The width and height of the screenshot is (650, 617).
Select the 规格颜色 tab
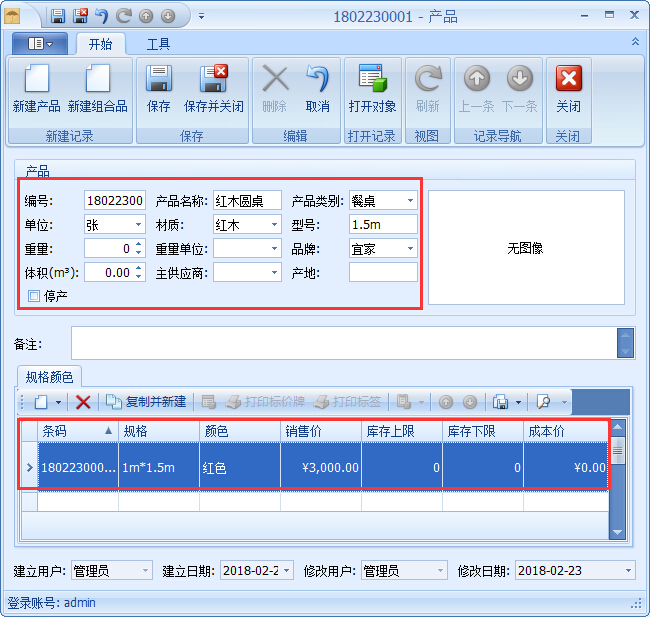pos(49,377)
